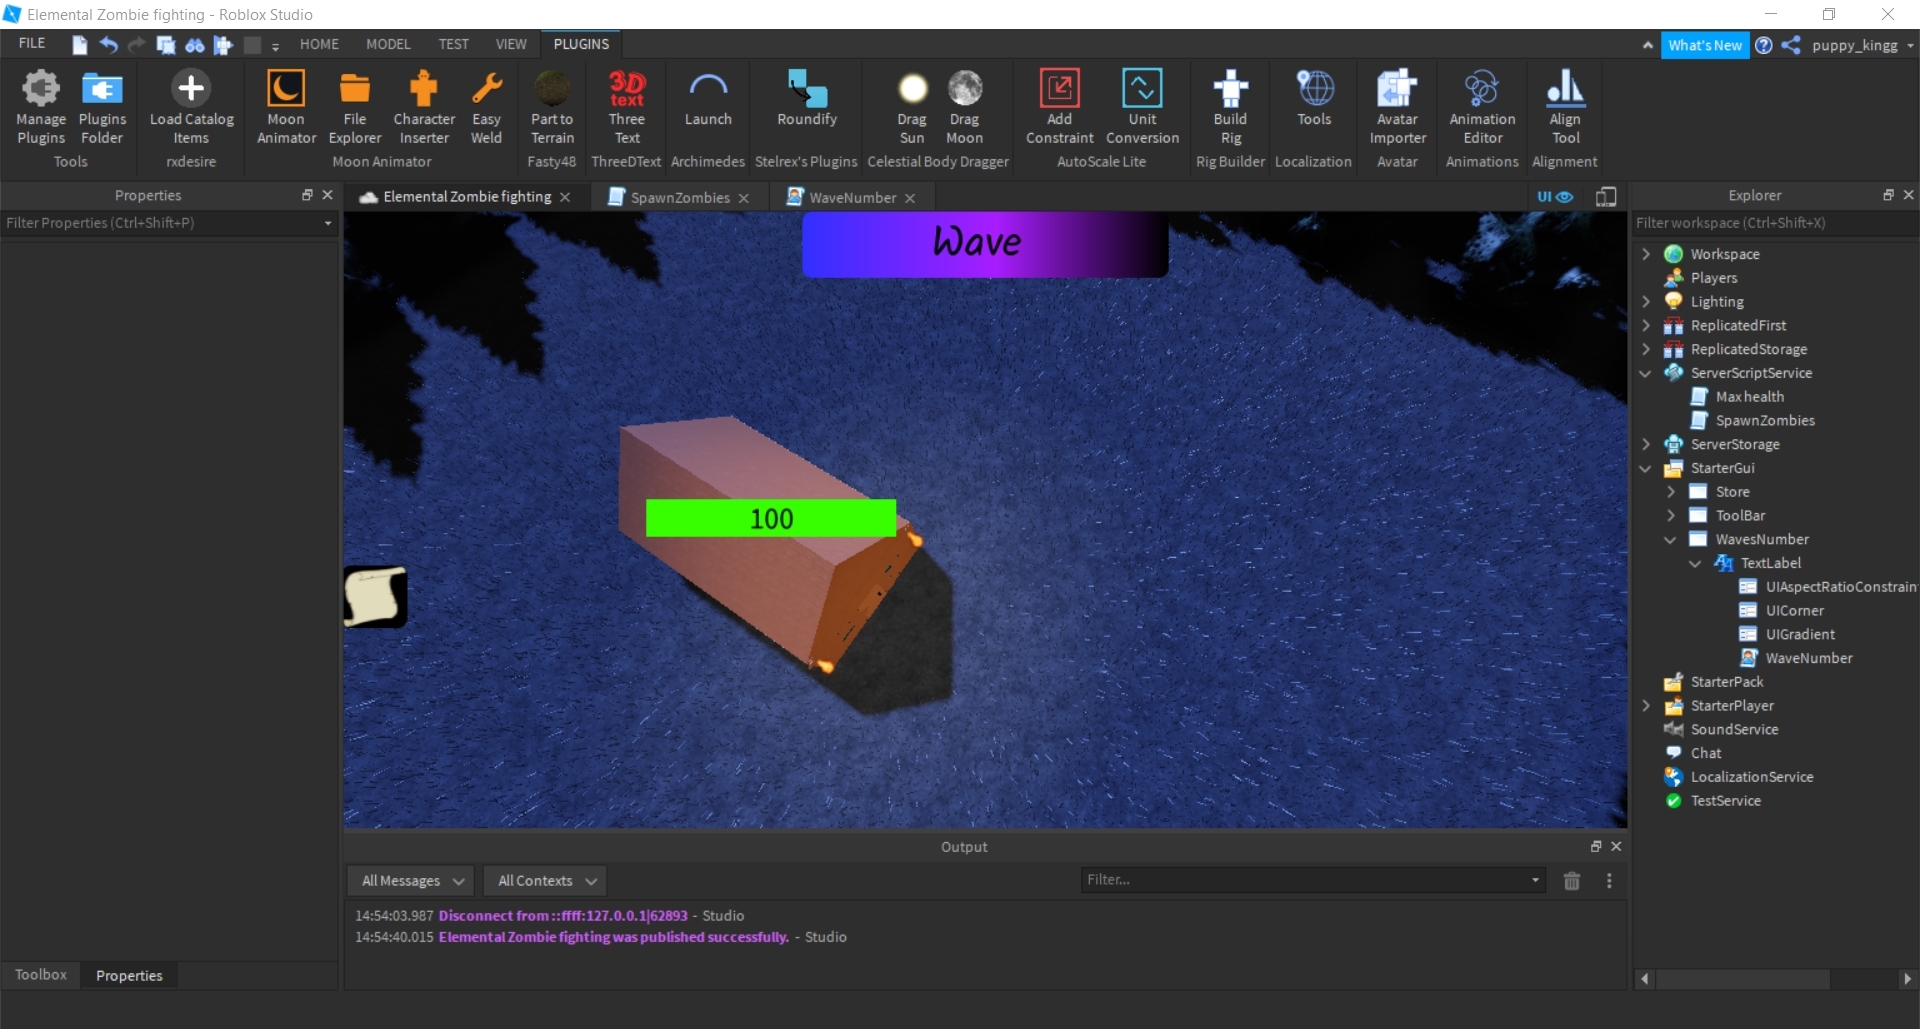
Task: Open the Animation Editor
Action: pos(1482,107)
